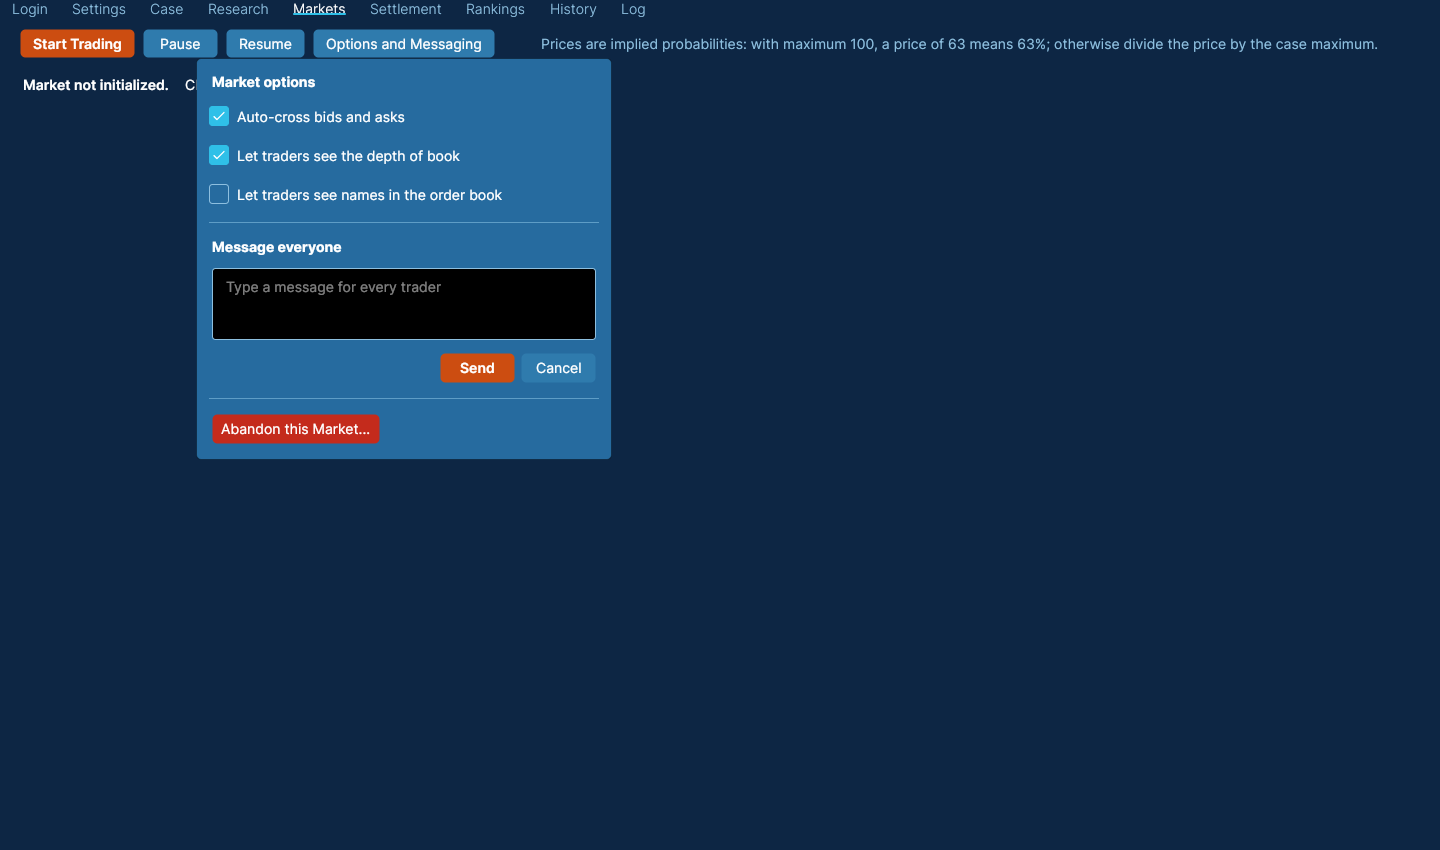Go to the Settings page

[x=99, y=9]
